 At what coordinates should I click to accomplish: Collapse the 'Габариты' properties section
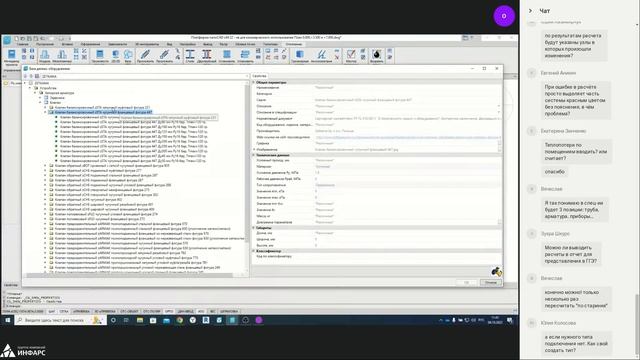pos(253,228)
